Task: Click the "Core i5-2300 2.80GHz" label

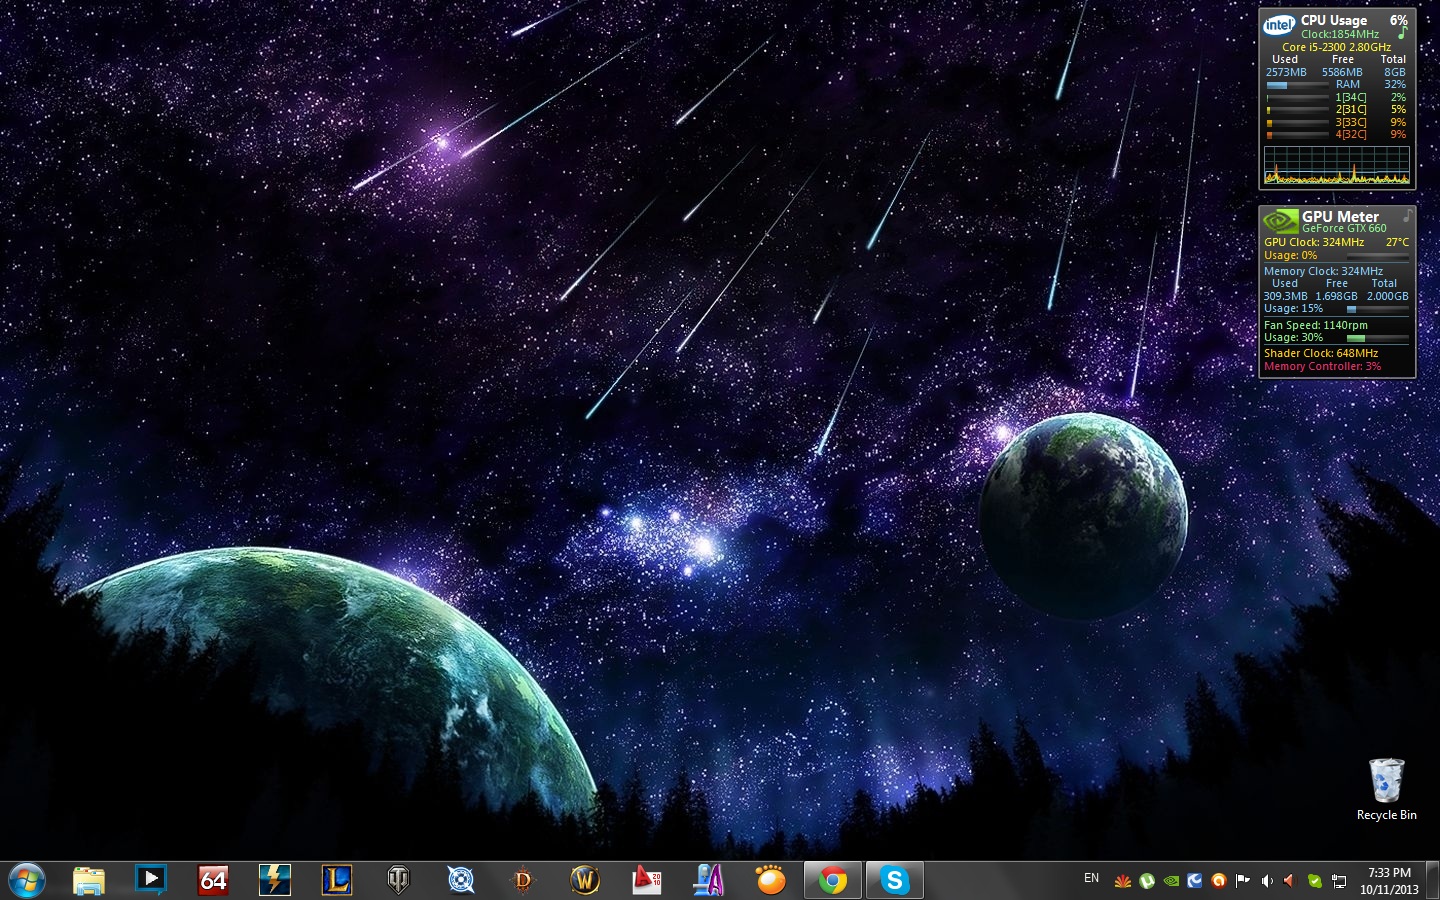Action: click(1337, 47)
